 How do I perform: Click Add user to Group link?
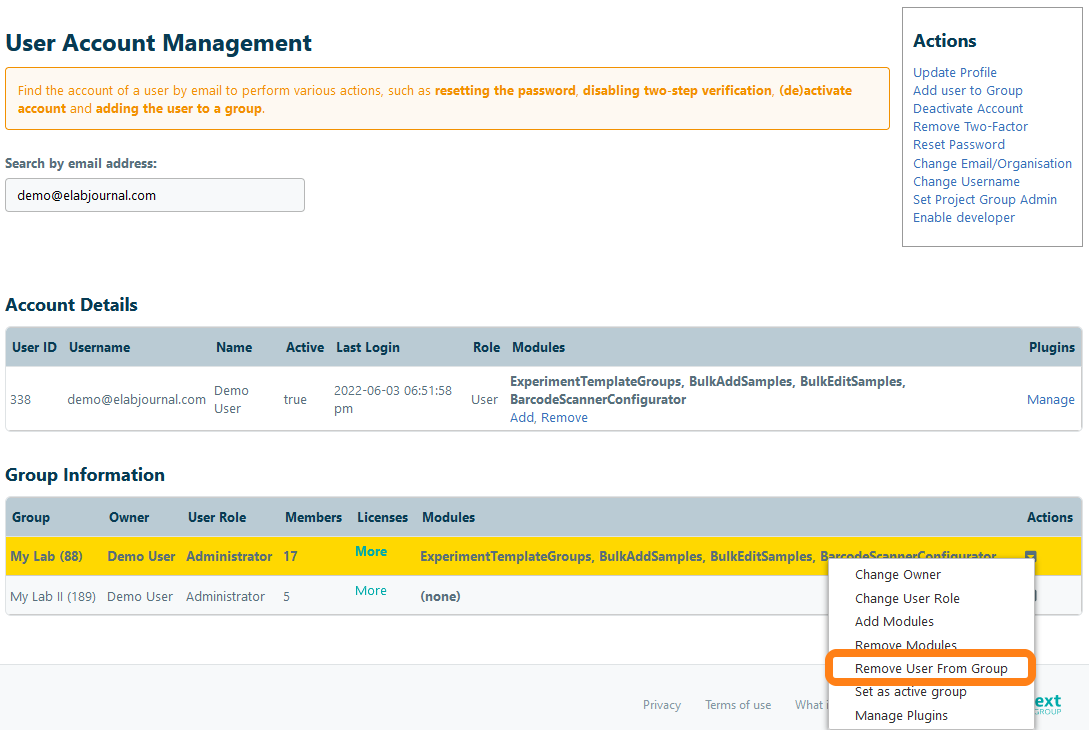pyautogui.click(x=967, y=90)
